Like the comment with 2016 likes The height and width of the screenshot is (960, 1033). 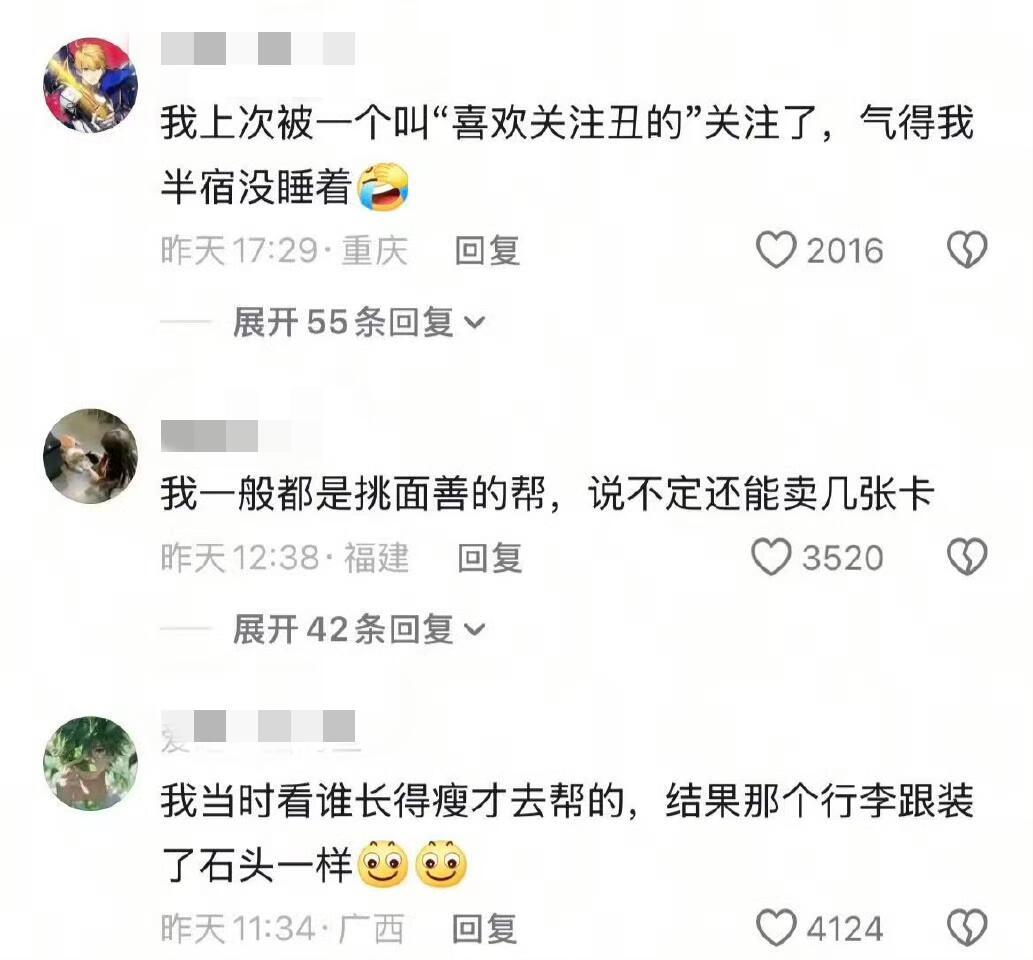coord(776,250)
